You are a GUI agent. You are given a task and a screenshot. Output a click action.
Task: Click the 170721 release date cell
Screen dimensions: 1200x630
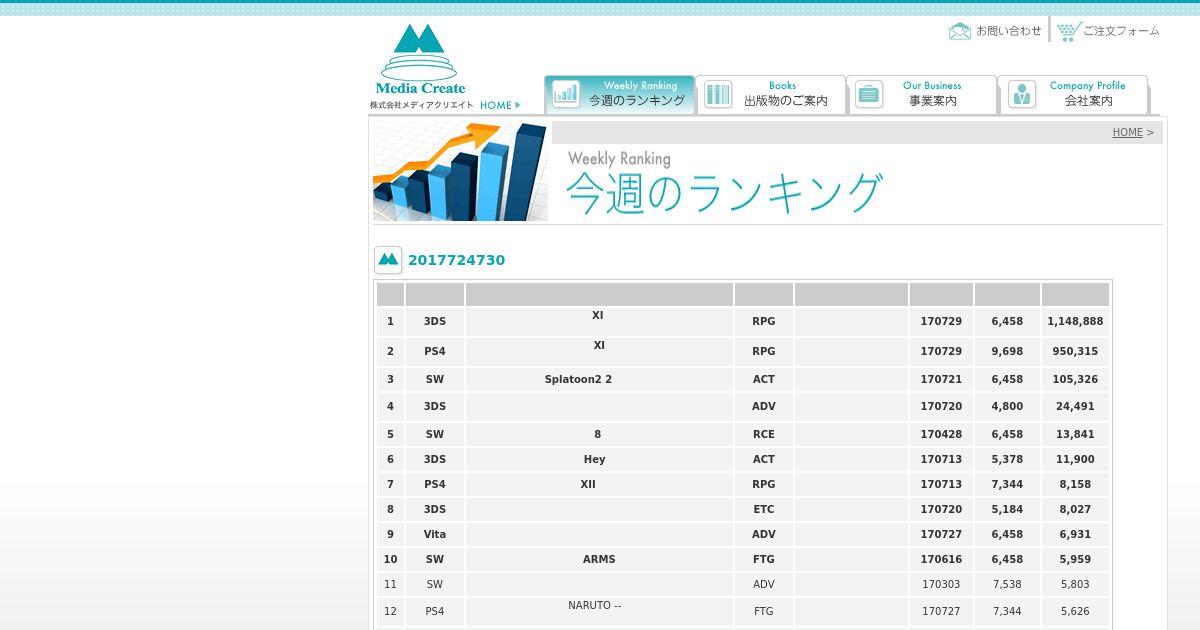click(941, 379)
